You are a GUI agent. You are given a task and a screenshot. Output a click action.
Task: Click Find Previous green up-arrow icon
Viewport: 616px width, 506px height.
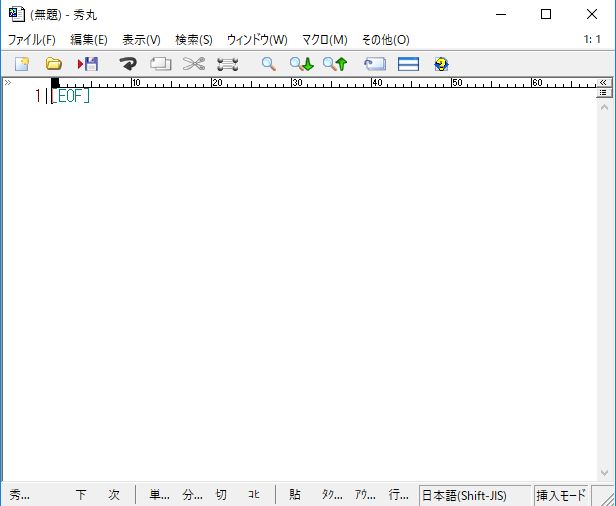click(x=335, y=64)
